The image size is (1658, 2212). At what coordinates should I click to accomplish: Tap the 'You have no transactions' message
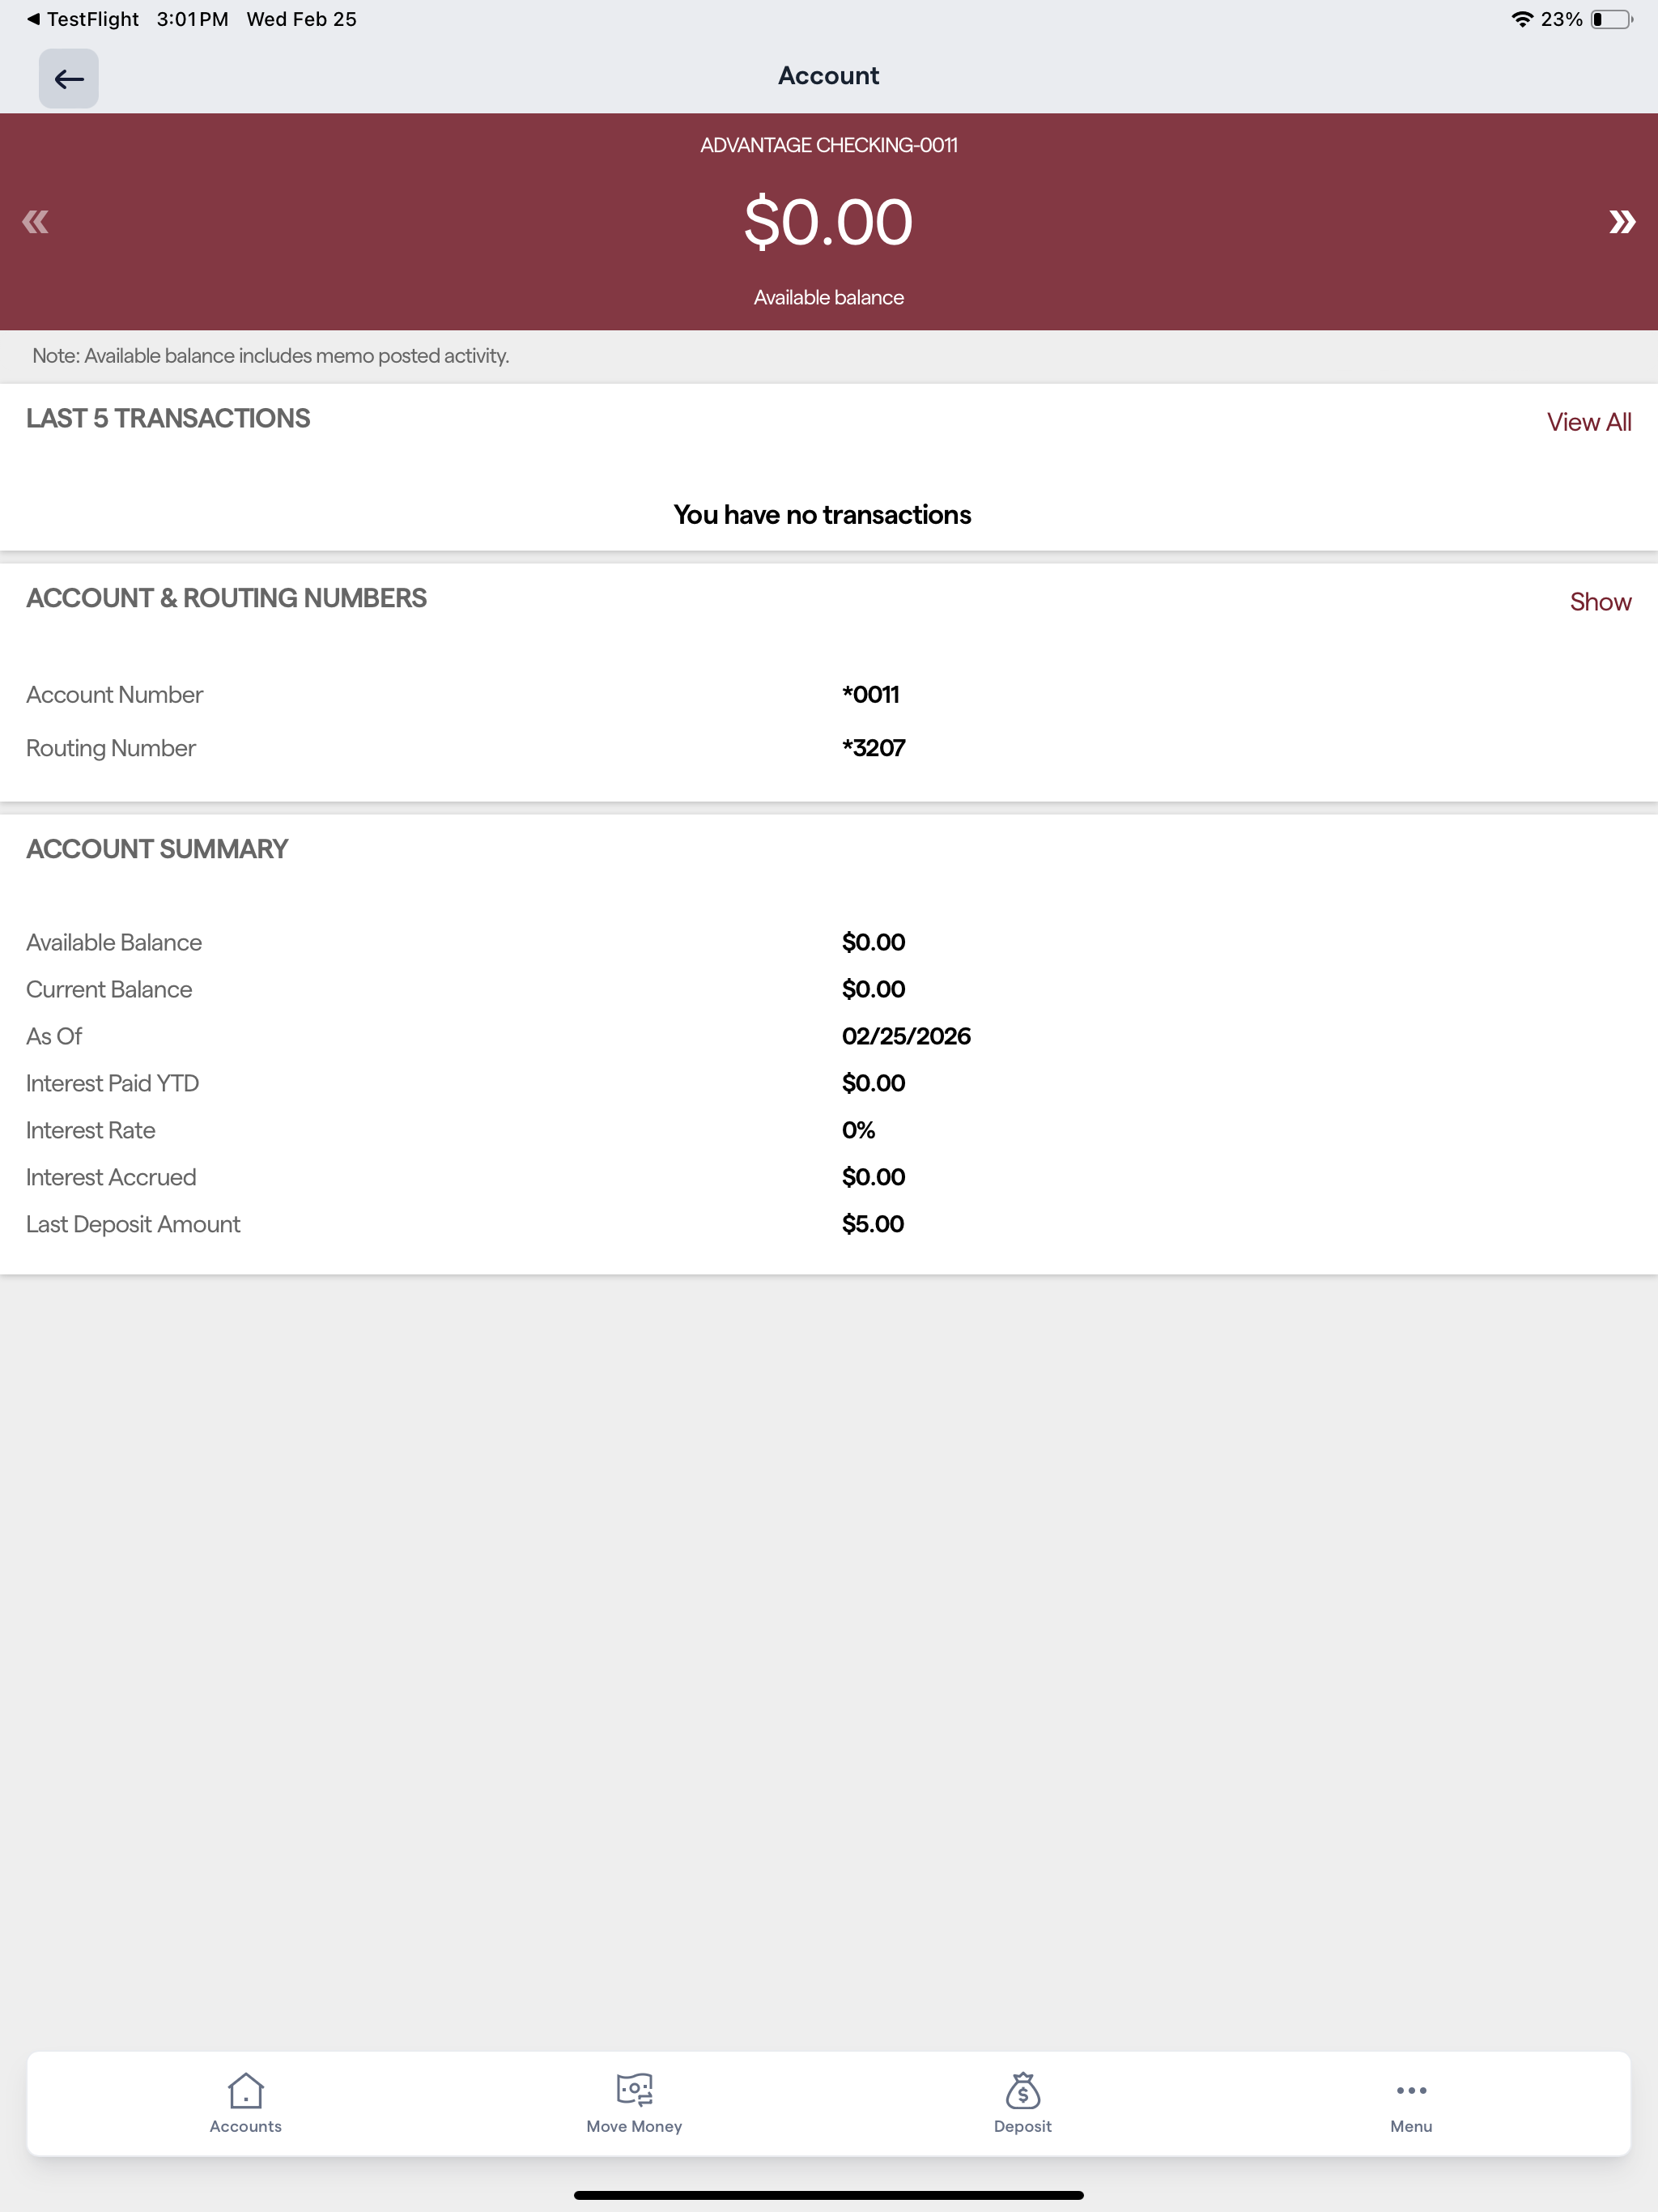(x=822, y=514)
